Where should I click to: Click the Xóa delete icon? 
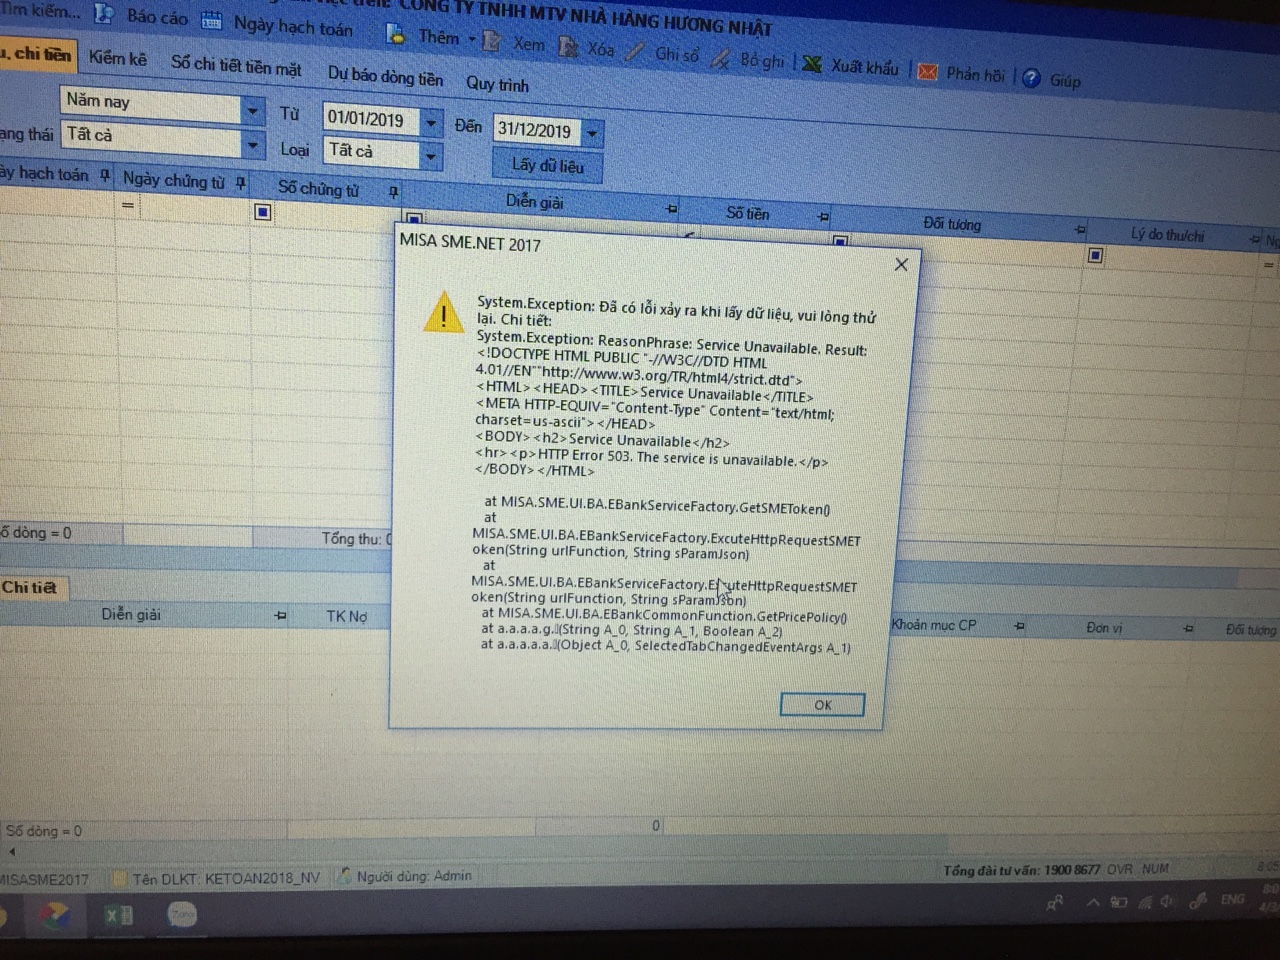pos(568,46)
